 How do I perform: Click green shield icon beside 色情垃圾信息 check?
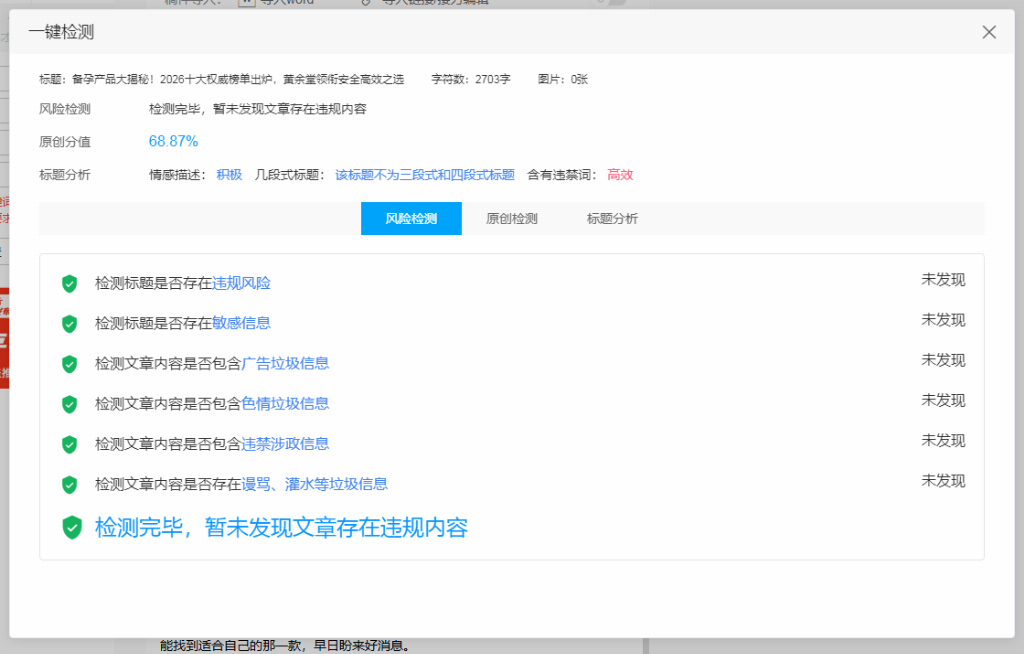tap(69, 404)
